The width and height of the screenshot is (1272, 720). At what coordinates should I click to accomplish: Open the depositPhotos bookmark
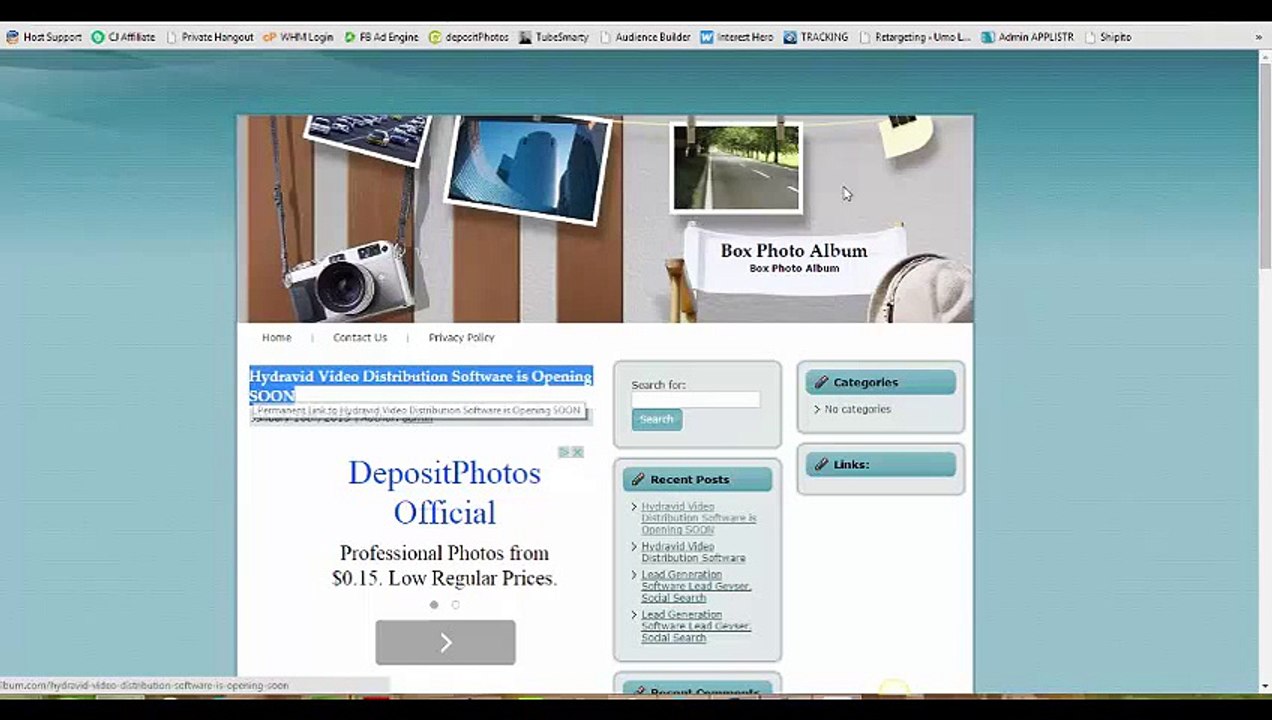[469, 37]
